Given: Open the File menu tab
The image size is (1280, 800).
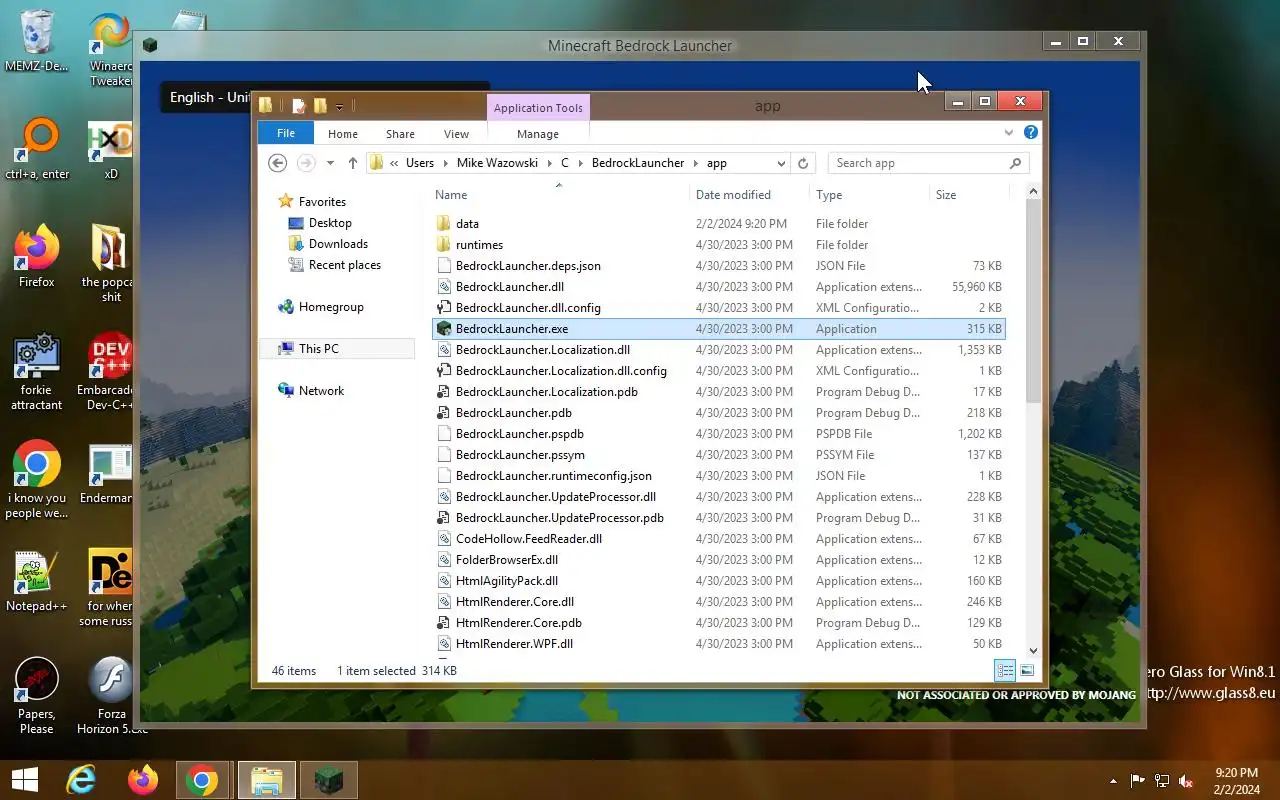Looking at the screenshot, I should tap(286, 133).
